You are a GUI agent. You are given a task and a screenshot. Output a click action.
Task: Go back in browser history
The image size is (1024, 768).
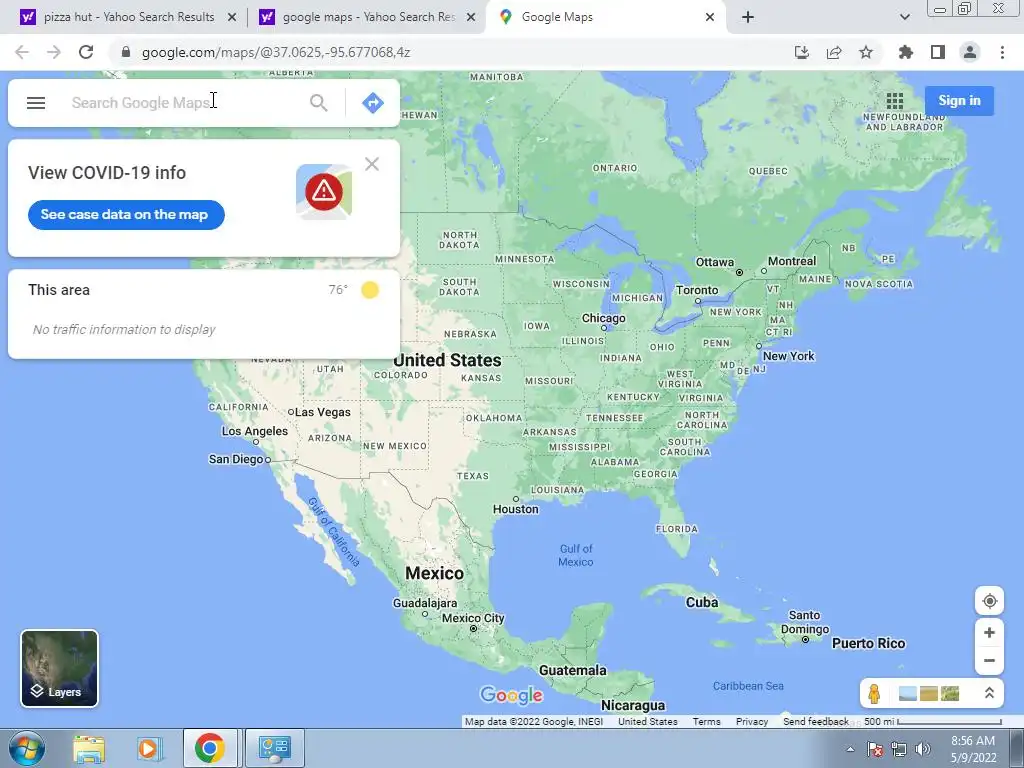pyautogui.click(x=22, y=52)
